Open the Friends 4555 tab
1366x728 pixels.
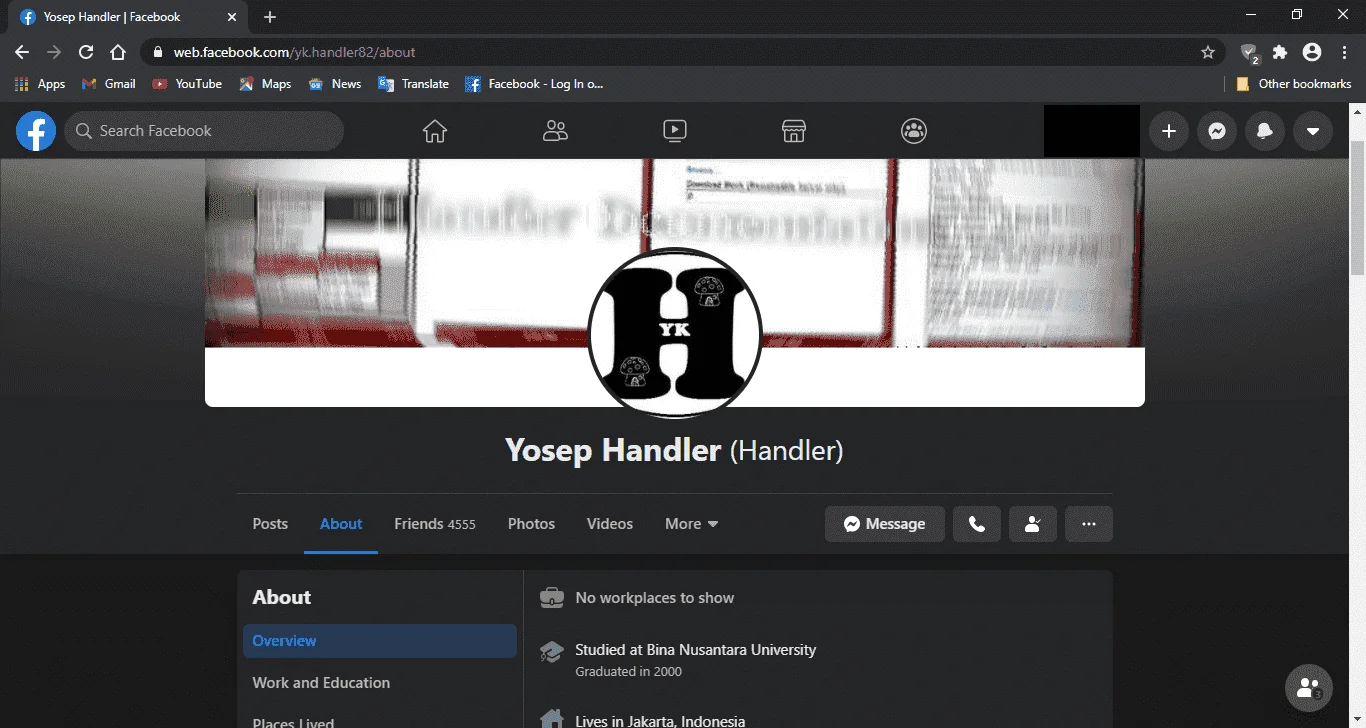tap(434, 524)
